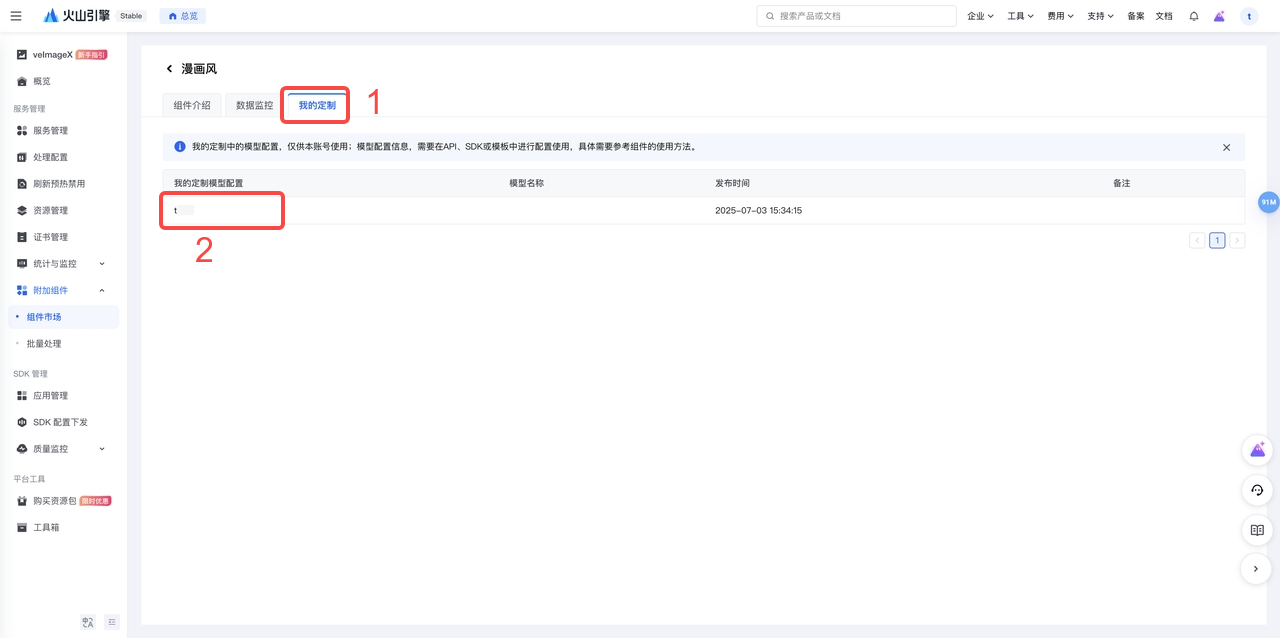
Task: Click the 模型名称 column header
Action: point(526,184)
